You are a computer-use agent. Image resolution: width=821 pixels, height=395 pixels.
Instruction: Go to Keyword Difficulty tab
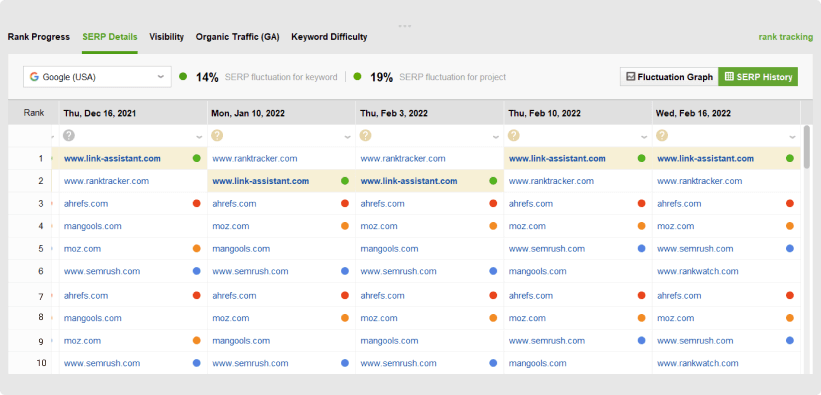[329, 37]
